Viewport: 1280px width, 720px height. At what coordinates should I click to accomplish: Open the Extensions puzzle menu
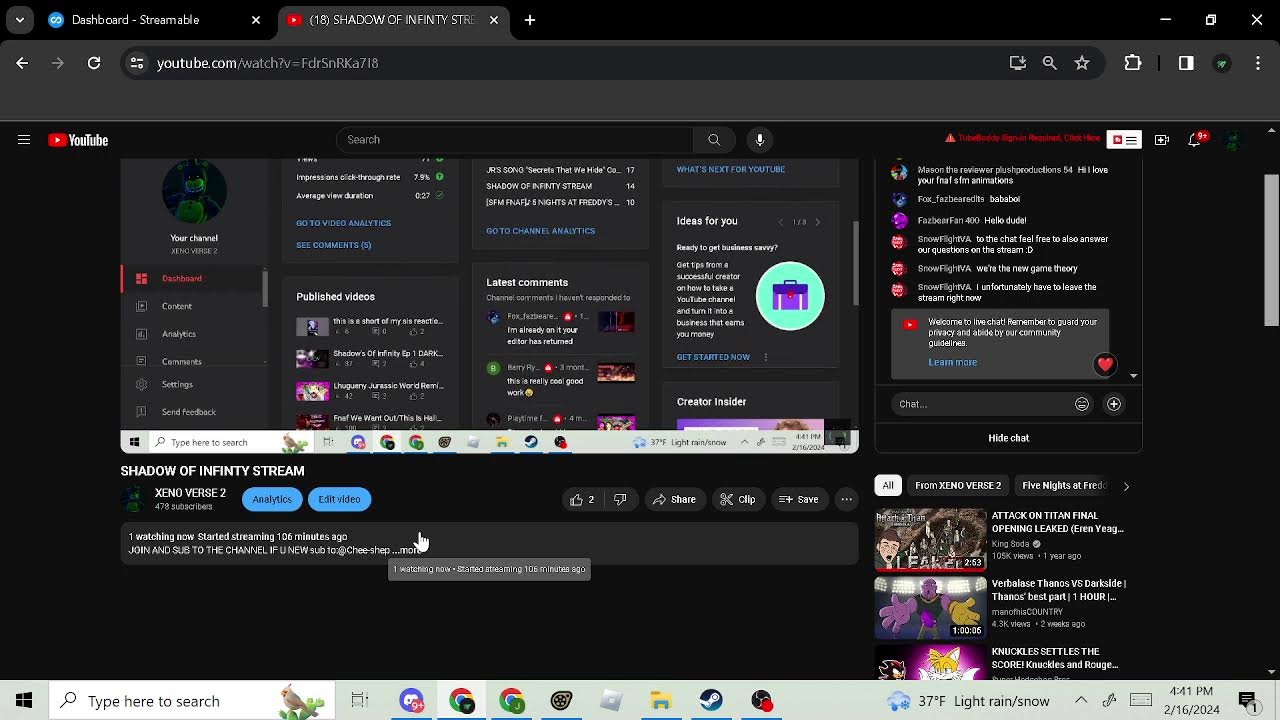click(x=1133, y=63)
